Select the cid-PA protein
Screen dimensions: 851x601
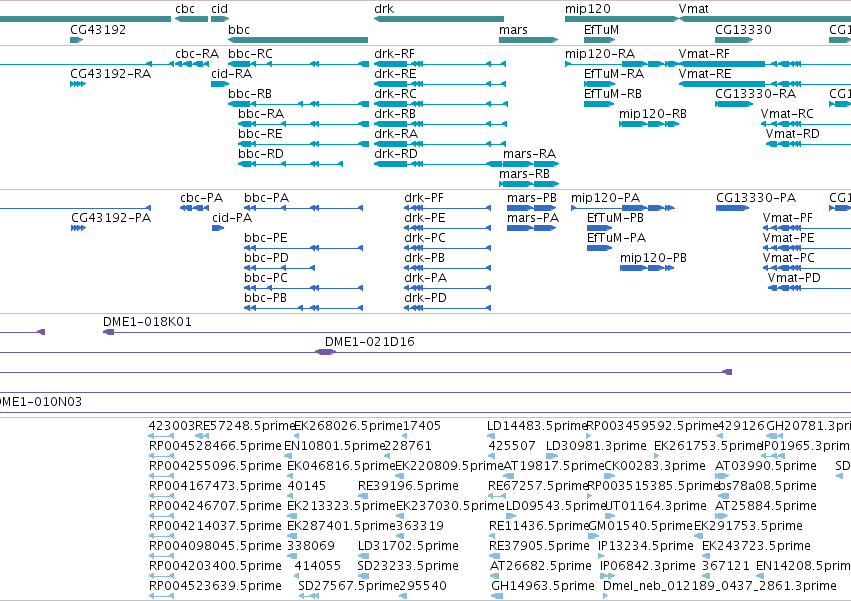(218, 229)
